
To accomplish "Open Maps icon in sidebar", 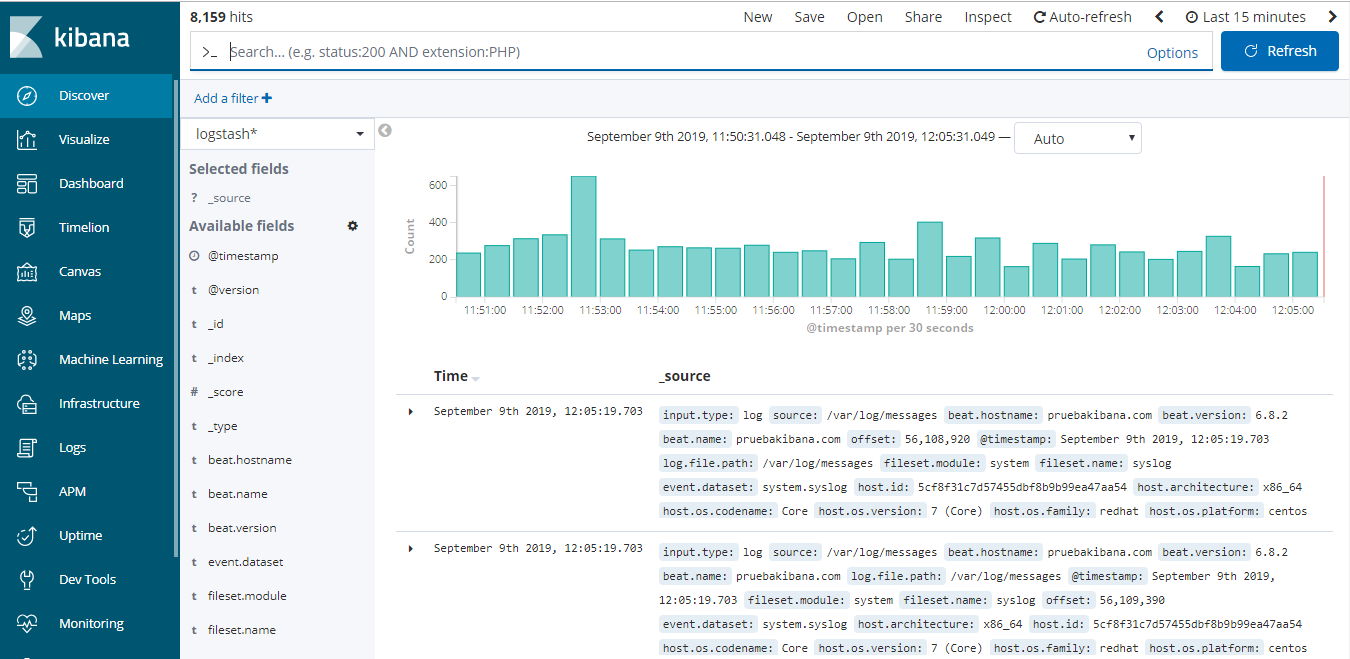I will coord(27,316).
